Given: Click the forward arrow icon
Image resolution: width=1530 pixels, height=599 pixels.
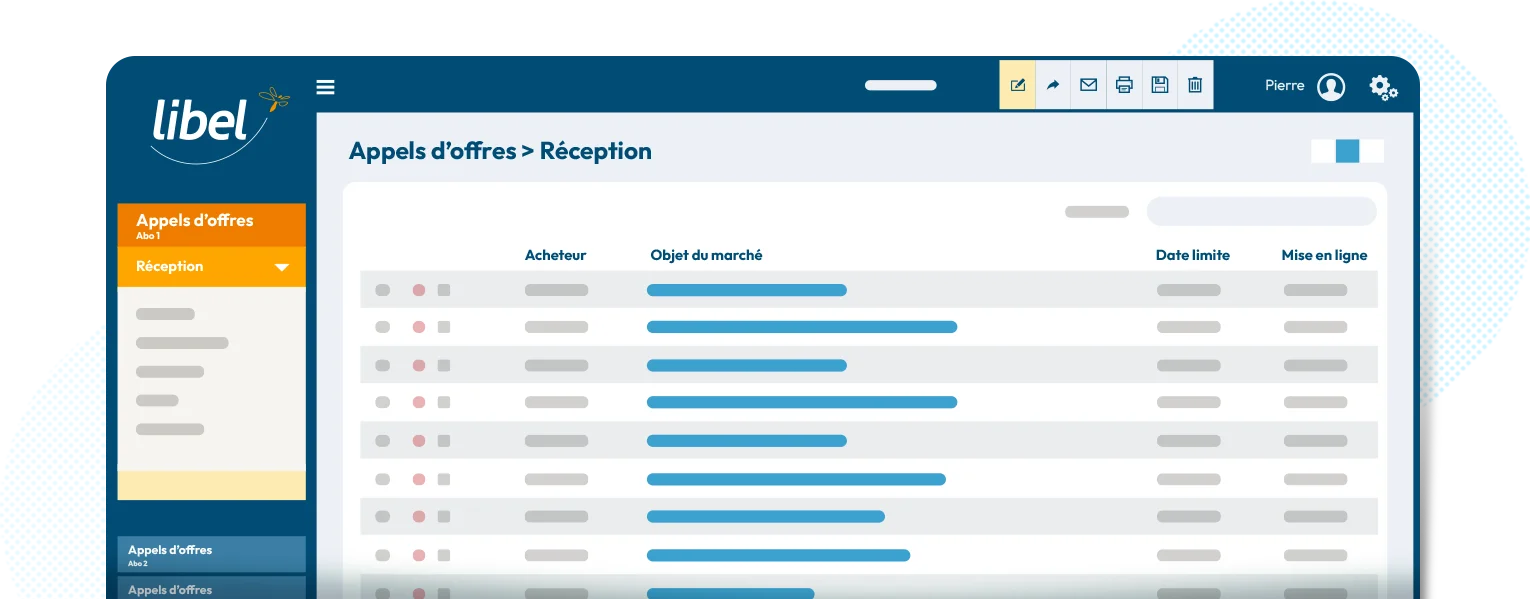Looking at the screenshot, I should [1053, 85].
